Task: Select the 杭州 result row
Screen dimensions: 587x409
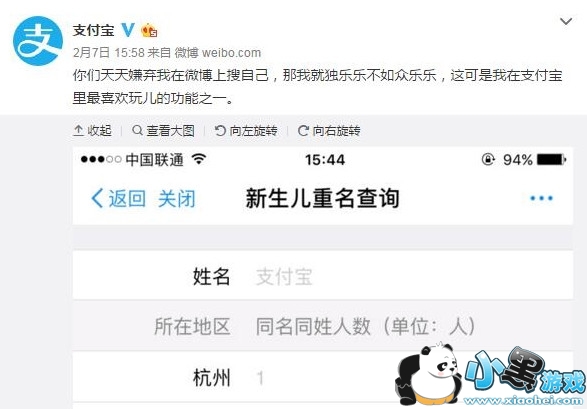Action: coord(323,377)
